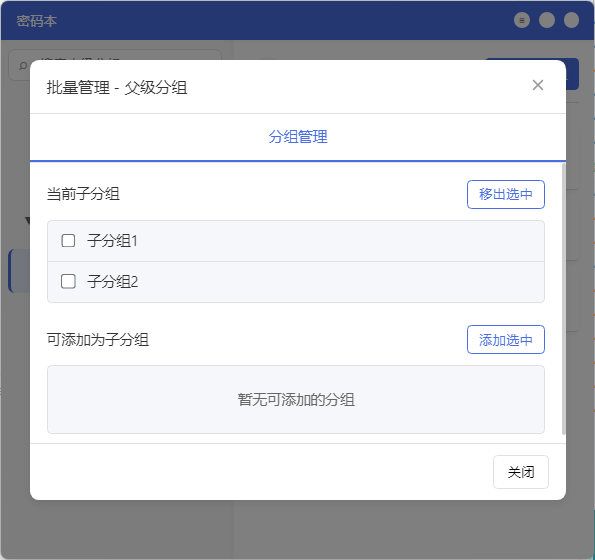Viewport: 595px width, 560px height.
Task: Open the title bar menu icon
Action: 522,20
